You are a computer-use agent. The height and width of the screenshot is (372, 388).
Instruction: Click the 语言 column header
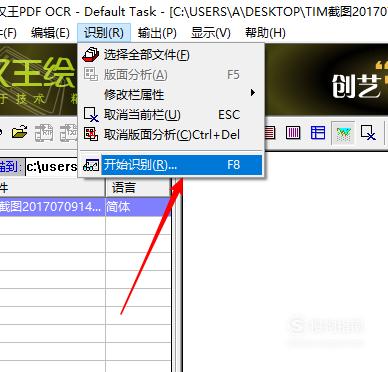click(138, 187)
